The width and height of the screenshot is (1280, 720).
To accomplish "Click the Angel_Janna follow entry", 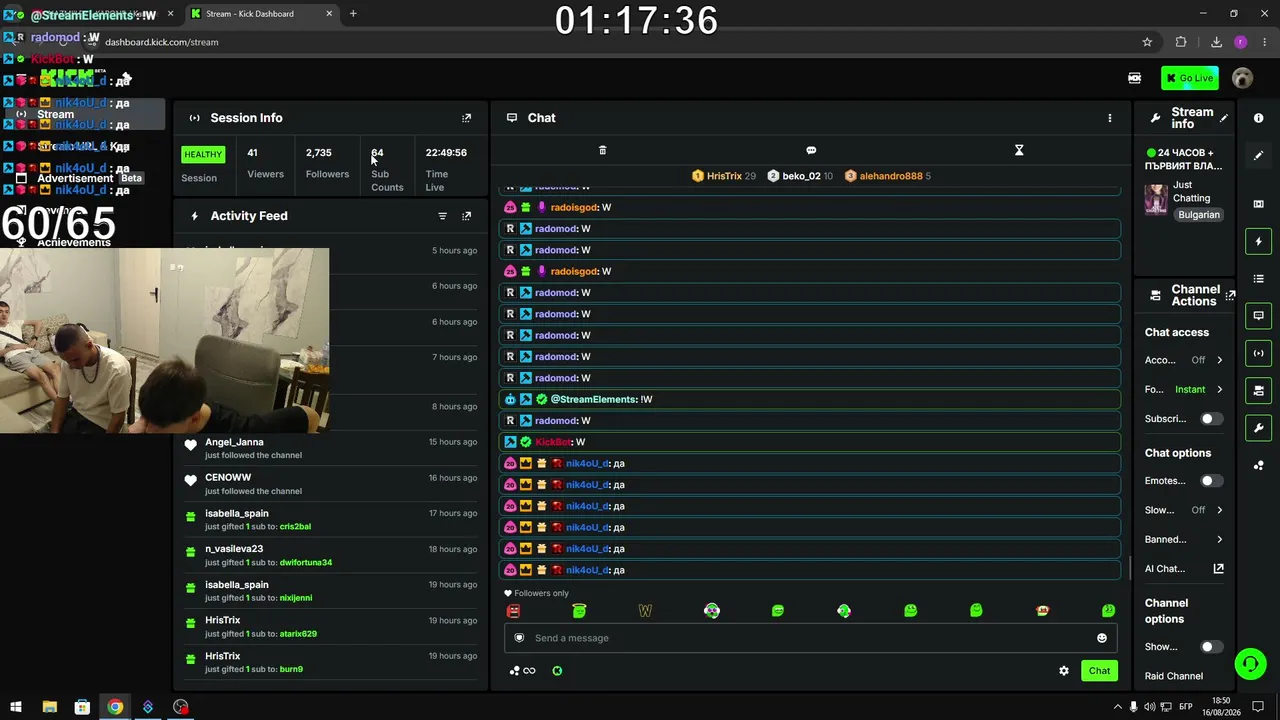I will click(x=331, y=448).
